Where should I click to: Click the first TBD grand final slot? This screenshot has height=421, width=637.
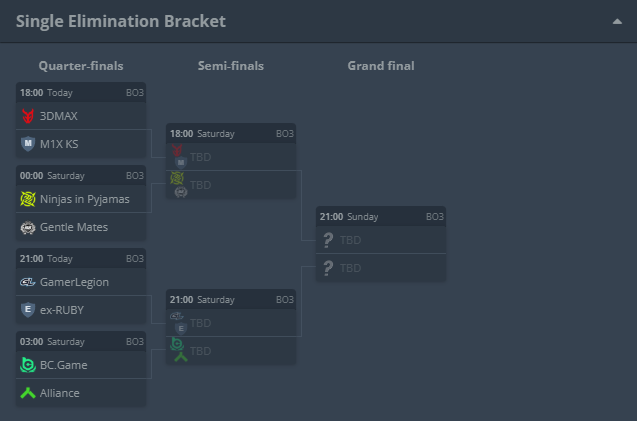click(381, 240)
